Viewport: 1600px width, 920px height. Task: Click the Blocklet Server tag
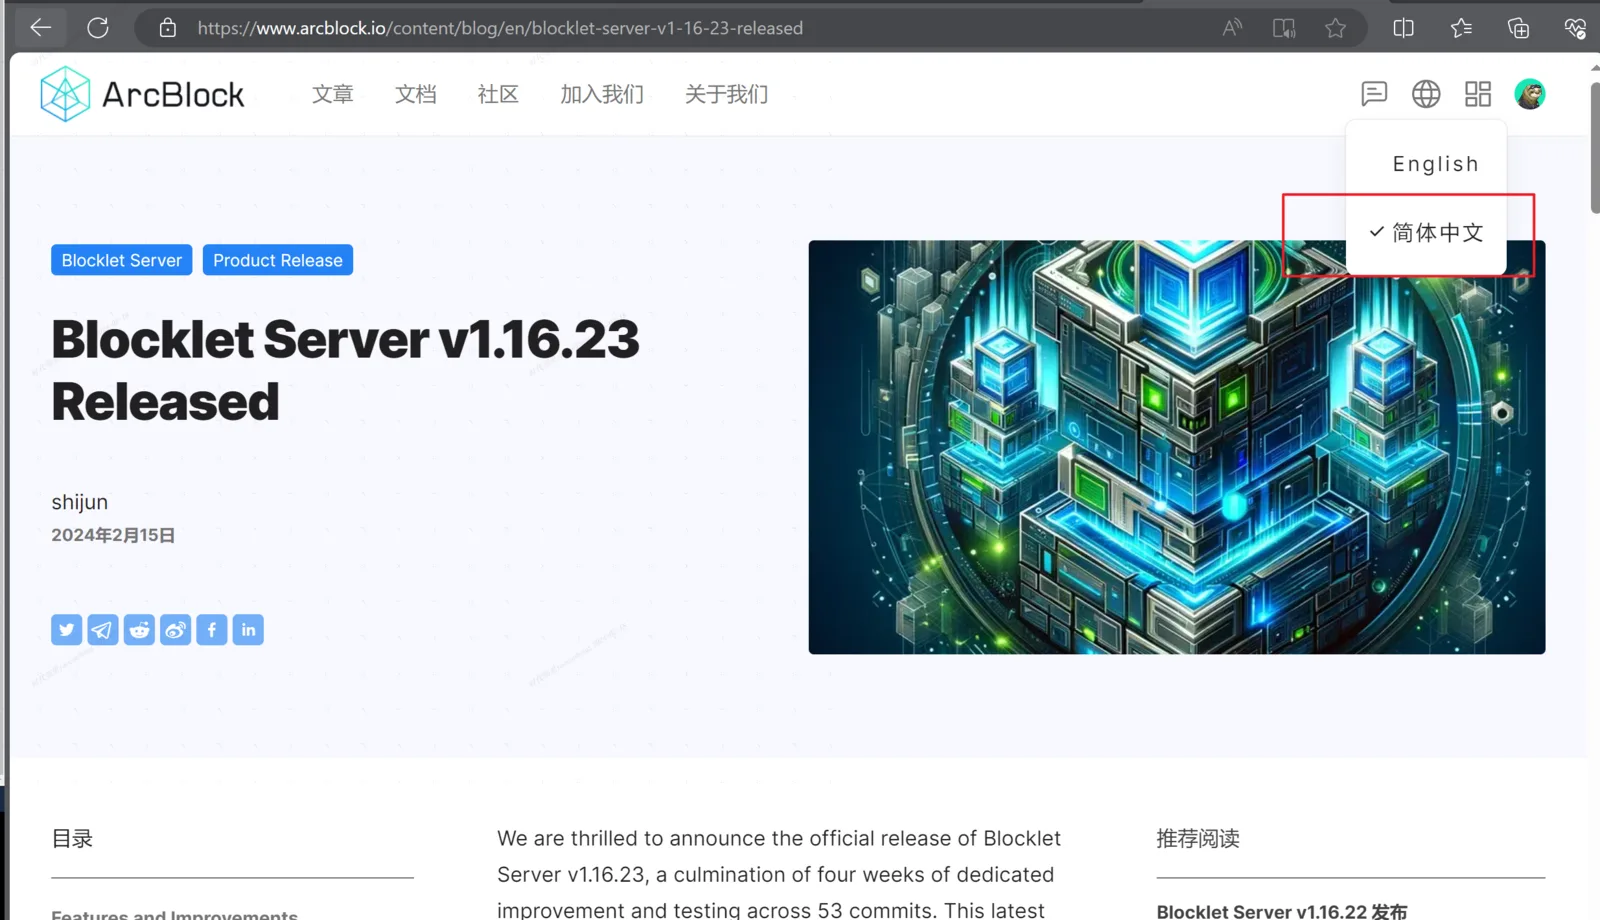122,260
